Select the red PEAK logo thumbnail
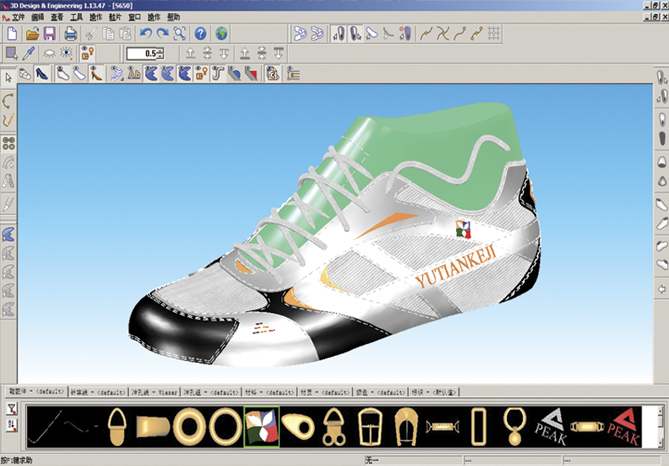Viewport: 669px width, 466px height. tap(623, 426)
